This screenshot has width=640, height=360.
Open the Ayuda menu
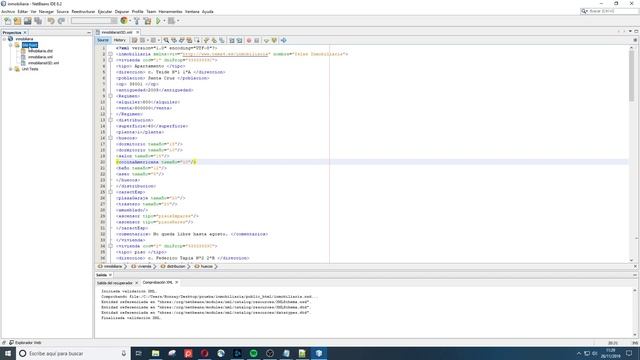[x=208, y=11]
